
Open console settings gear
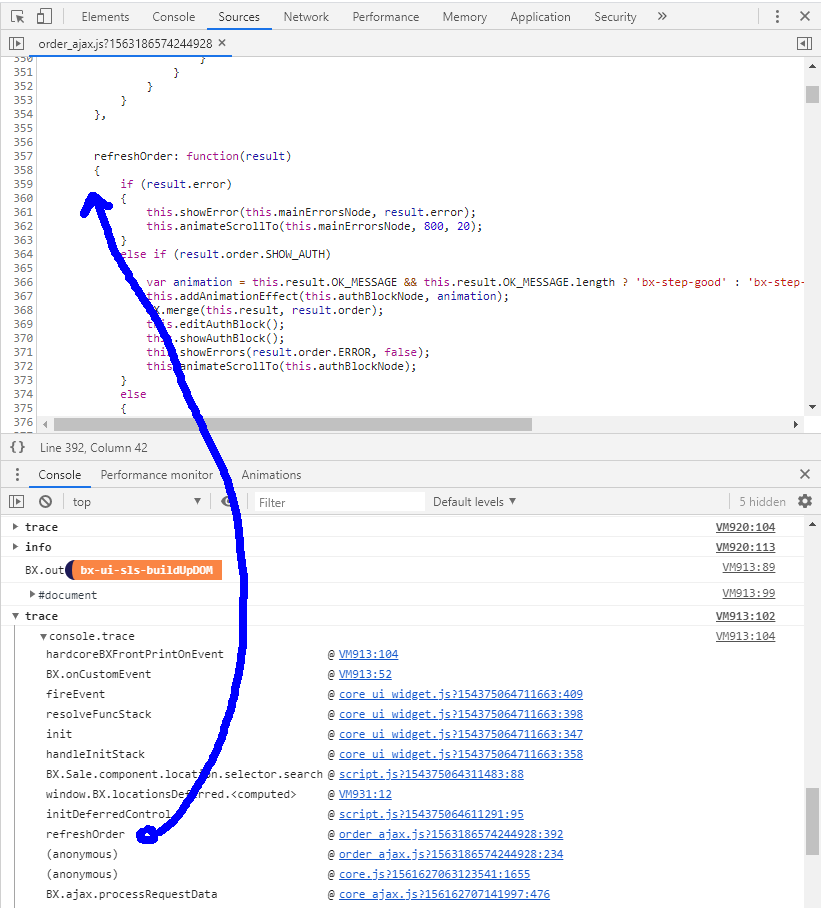(x=804, y=502)
